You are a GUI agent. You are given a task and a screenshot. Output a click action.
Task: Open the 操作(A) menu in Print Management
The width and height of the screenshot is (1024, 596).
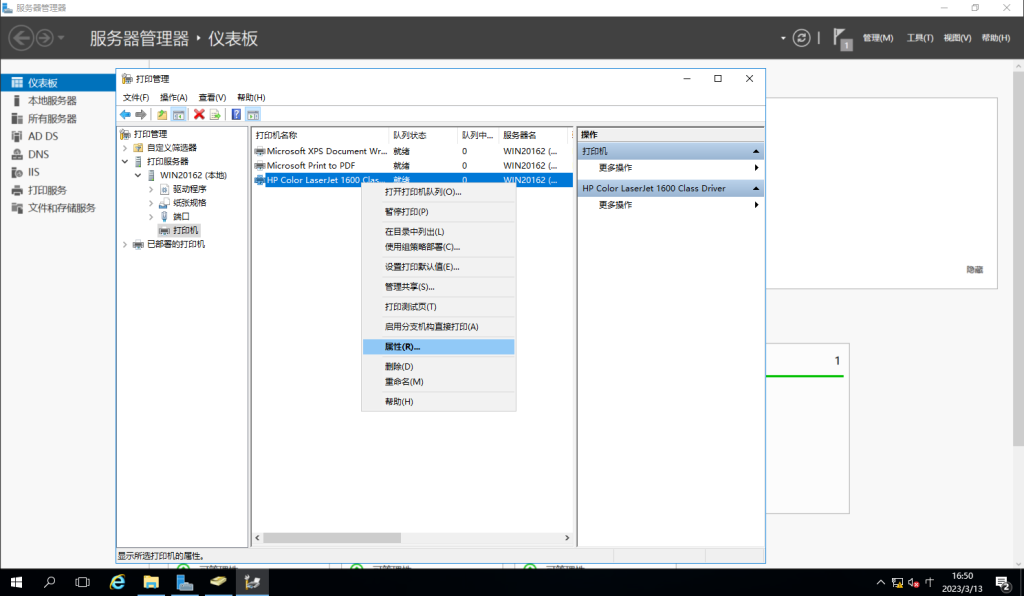pyautogui.click(x=174, y=97)
